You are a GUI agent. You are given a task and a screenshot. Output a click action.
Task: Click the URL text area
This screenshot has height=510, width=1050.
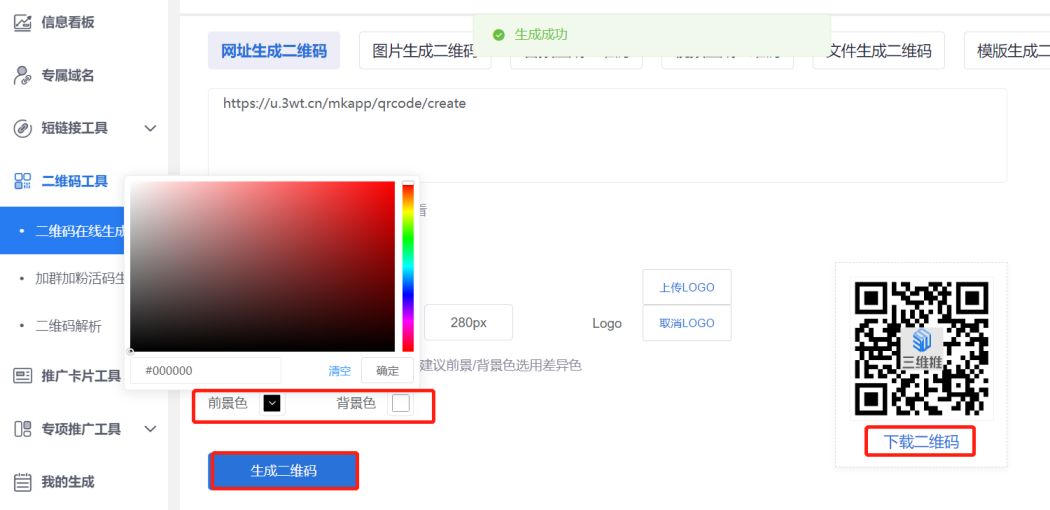point(607,135)
